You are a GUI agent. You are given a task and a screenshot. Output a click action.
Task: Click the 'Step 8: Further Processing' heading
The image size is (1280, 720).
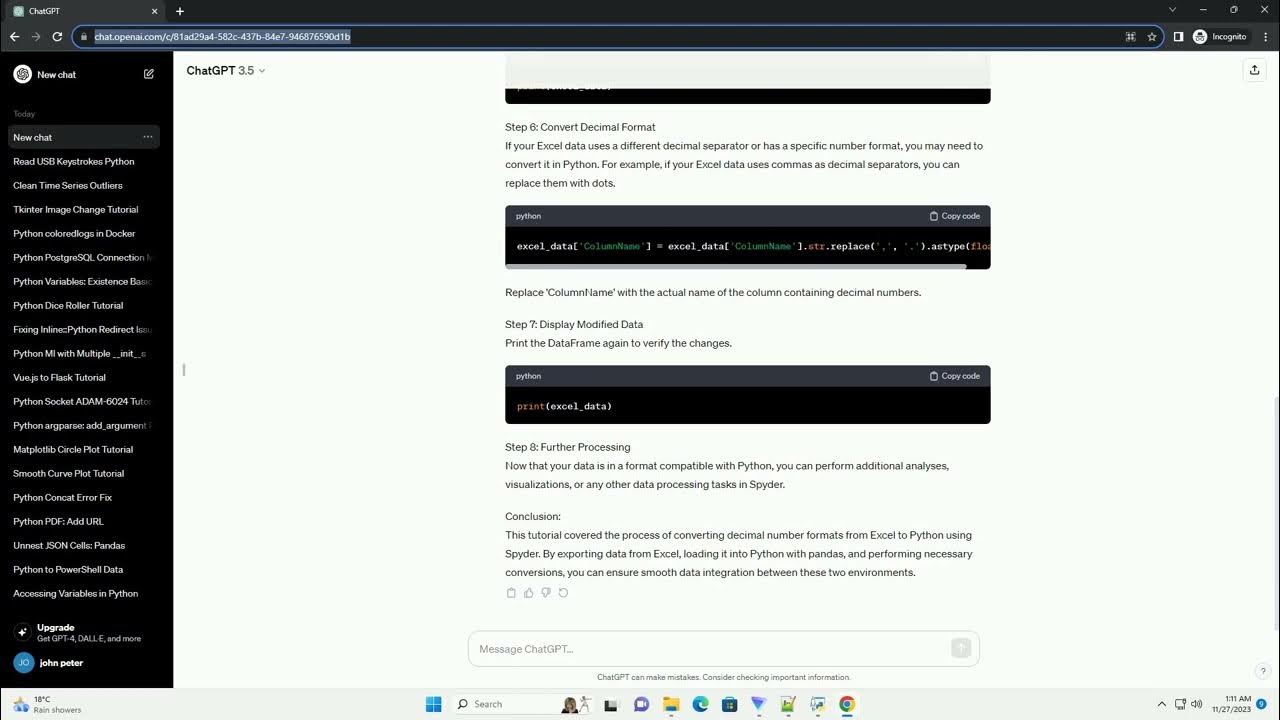coord(567,447)
